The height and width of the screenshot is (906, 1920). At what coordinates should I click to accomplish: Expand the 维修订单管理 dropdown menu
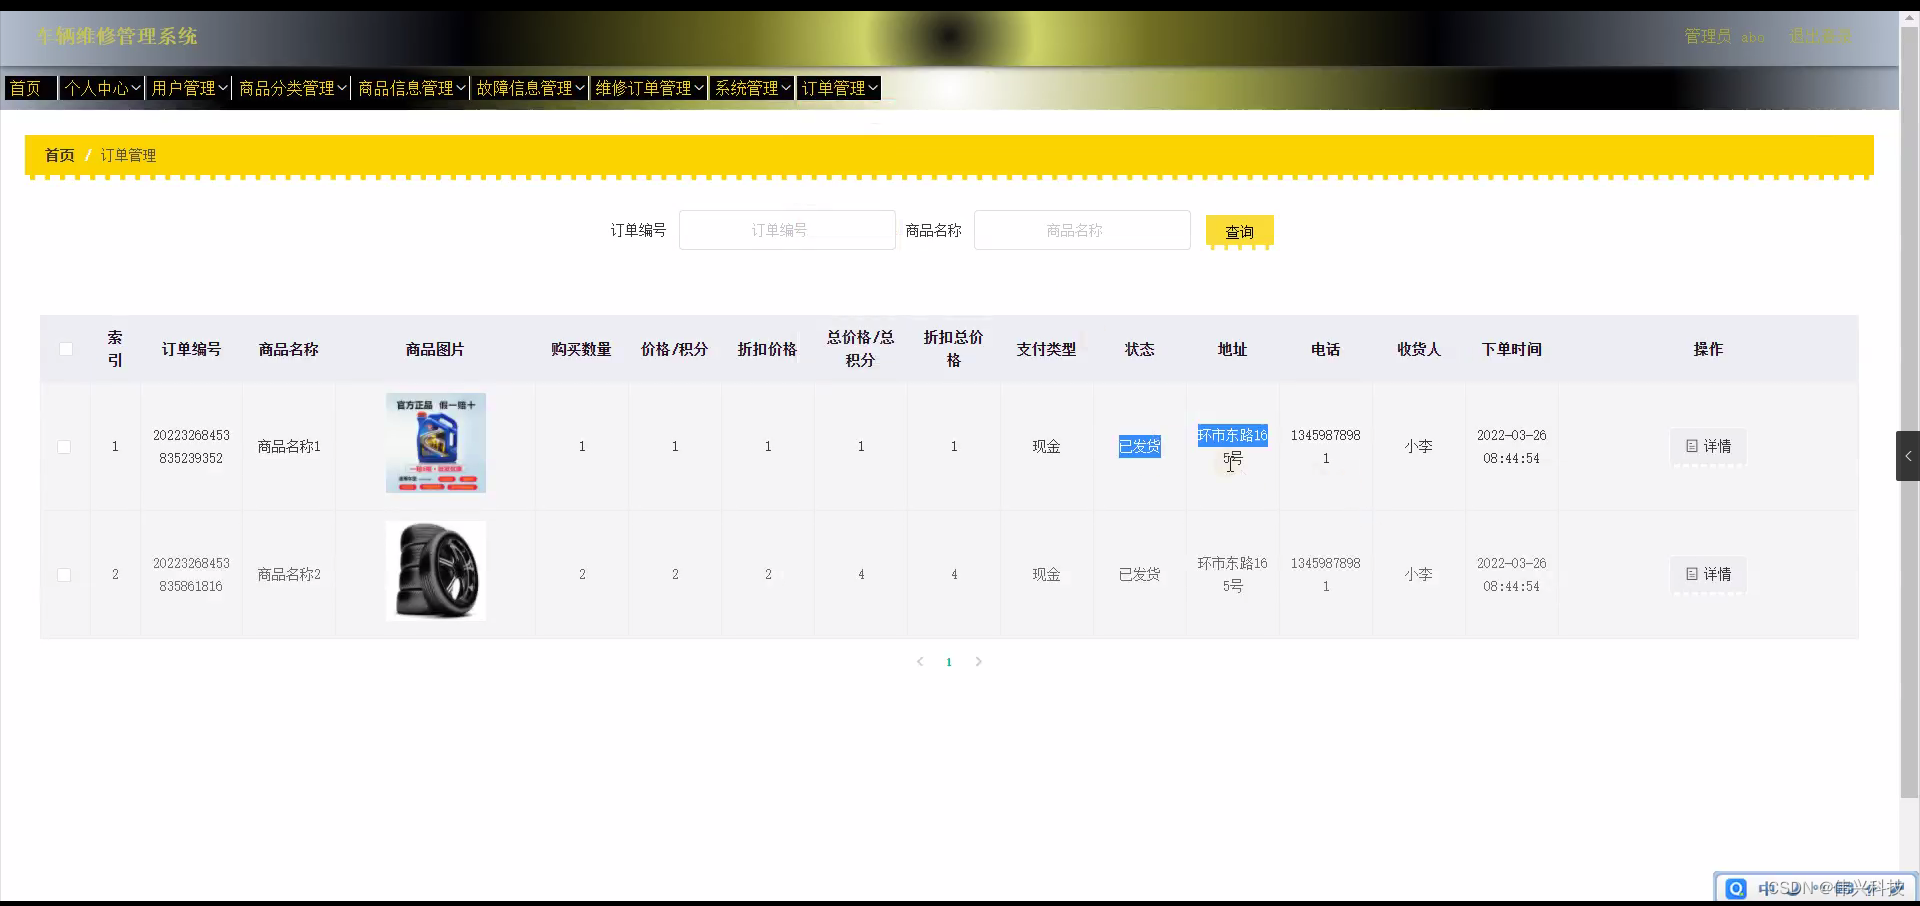[x=648, y=88]
